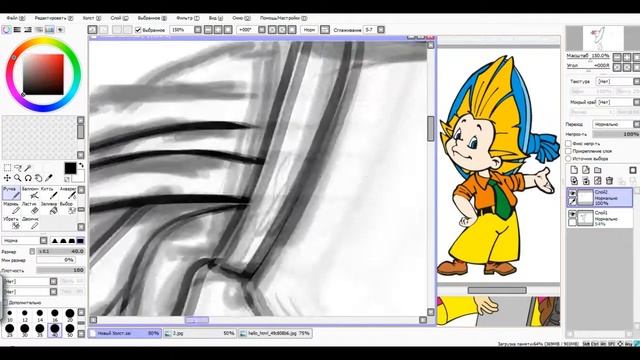Toggle the Выбранное checkbox in toolbar
The width and height of the screenshot is (640, 360).
pyautogui.click(x=138, y=30)
